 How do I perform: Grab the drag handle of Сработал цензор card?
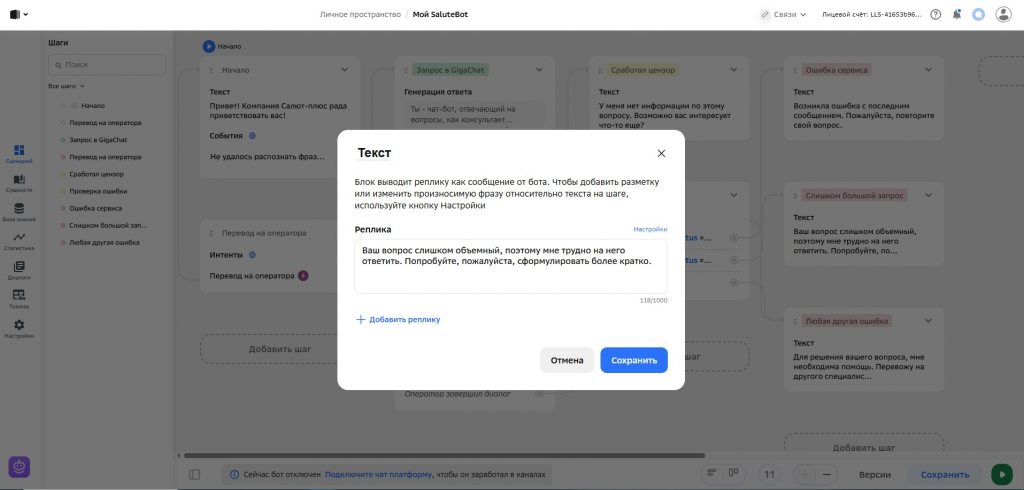pyautogui.click(x=600, y=70)
